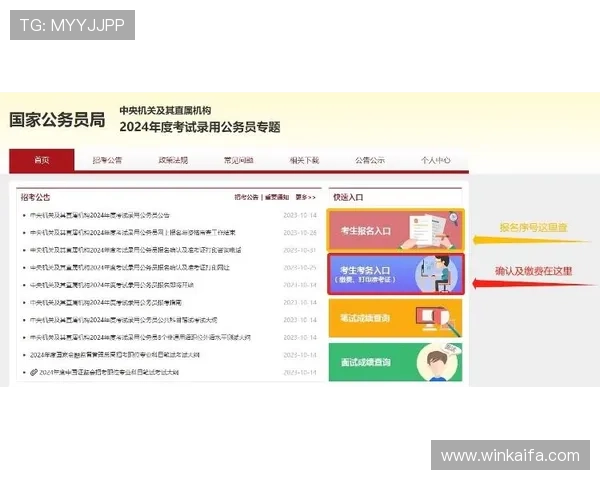Image resolution: width=600 pixels, height=480 pixels.
Task: Open the 笔试成绩查询 written score query
Action: [x=395, y=318]
